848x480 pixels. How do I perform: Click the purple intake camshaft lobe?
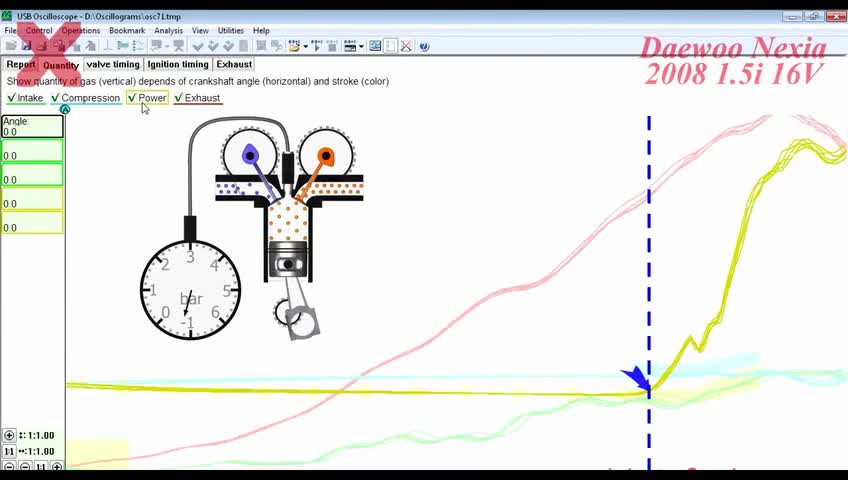point(250,156)
